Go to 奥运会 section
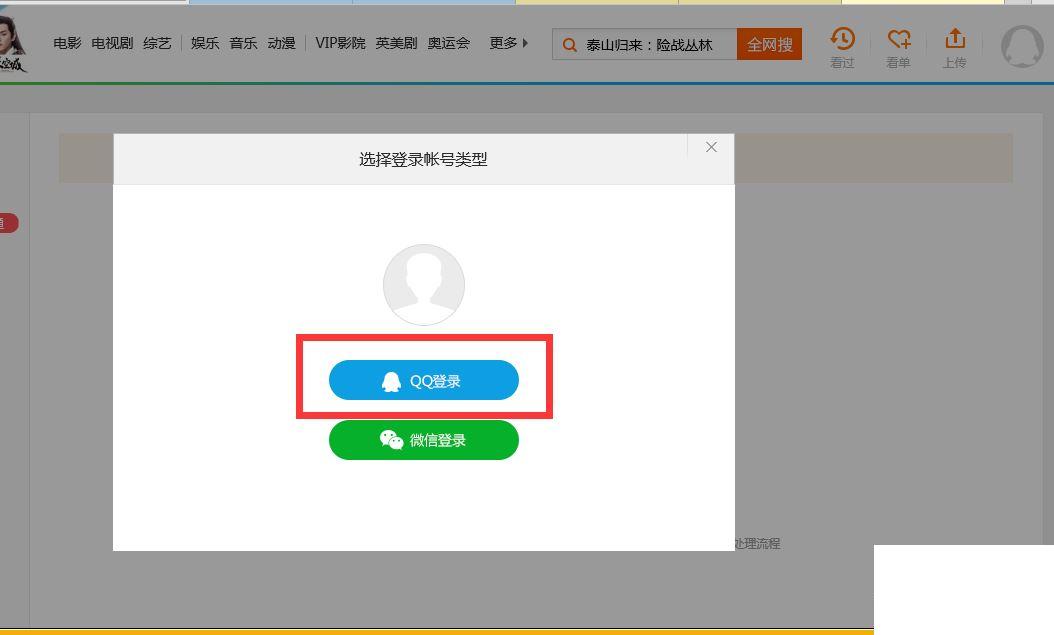This screenshot has width=1054, height=635. 448,44
